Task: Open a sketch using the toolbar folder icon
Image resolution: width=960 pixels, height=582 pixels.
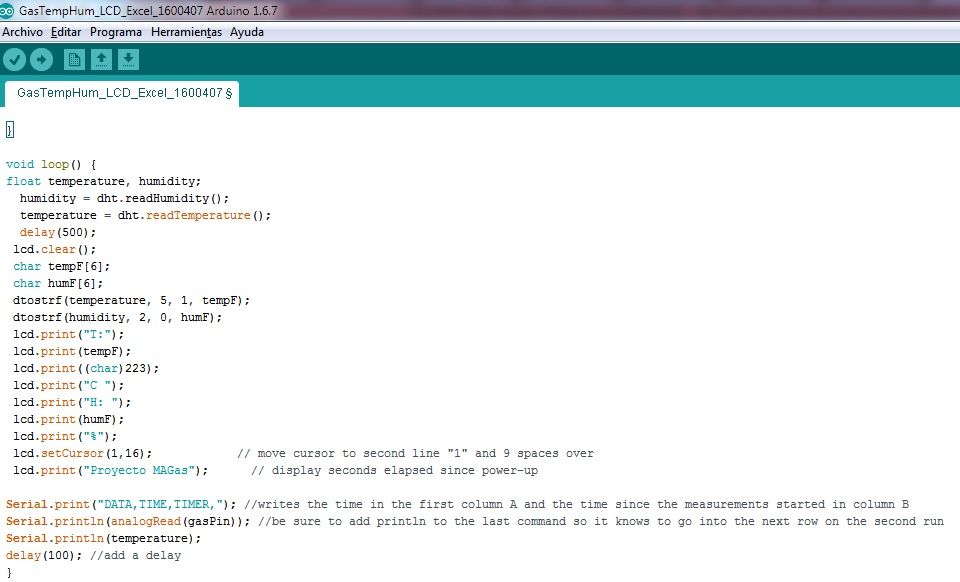Action: (100, 59)
